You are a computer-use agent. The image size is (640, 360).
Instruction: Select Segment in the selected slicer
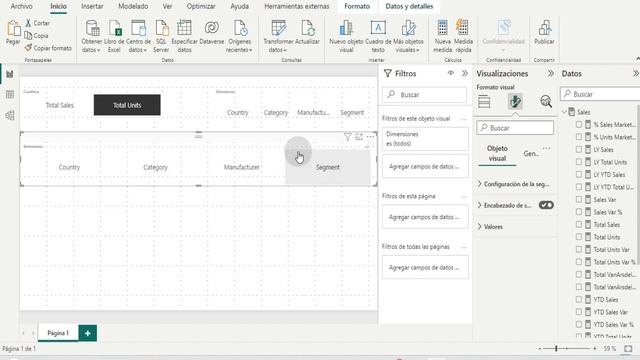[327, 167]
